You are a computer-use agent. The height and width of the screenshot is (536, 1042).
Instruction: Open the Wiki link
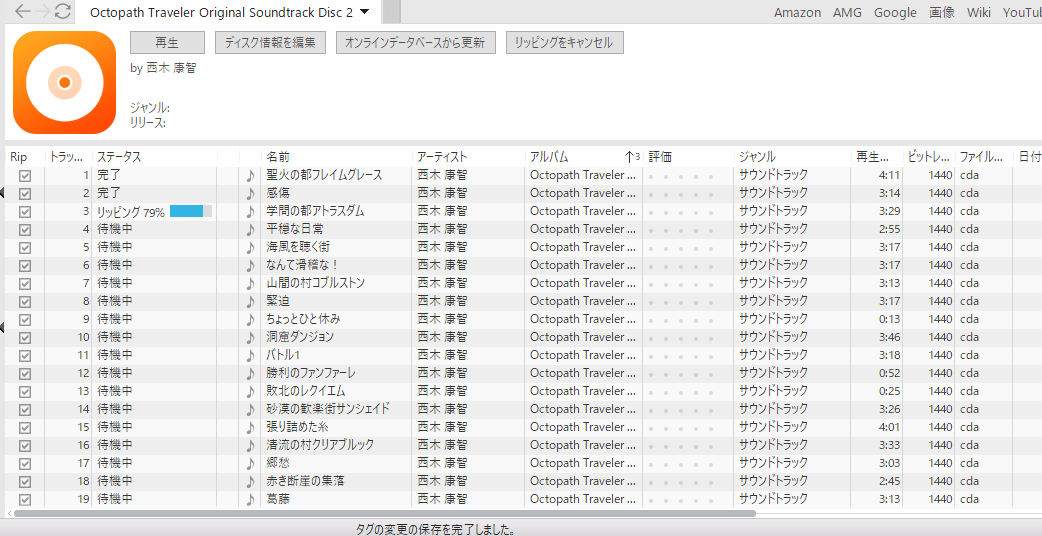(979, 13)
